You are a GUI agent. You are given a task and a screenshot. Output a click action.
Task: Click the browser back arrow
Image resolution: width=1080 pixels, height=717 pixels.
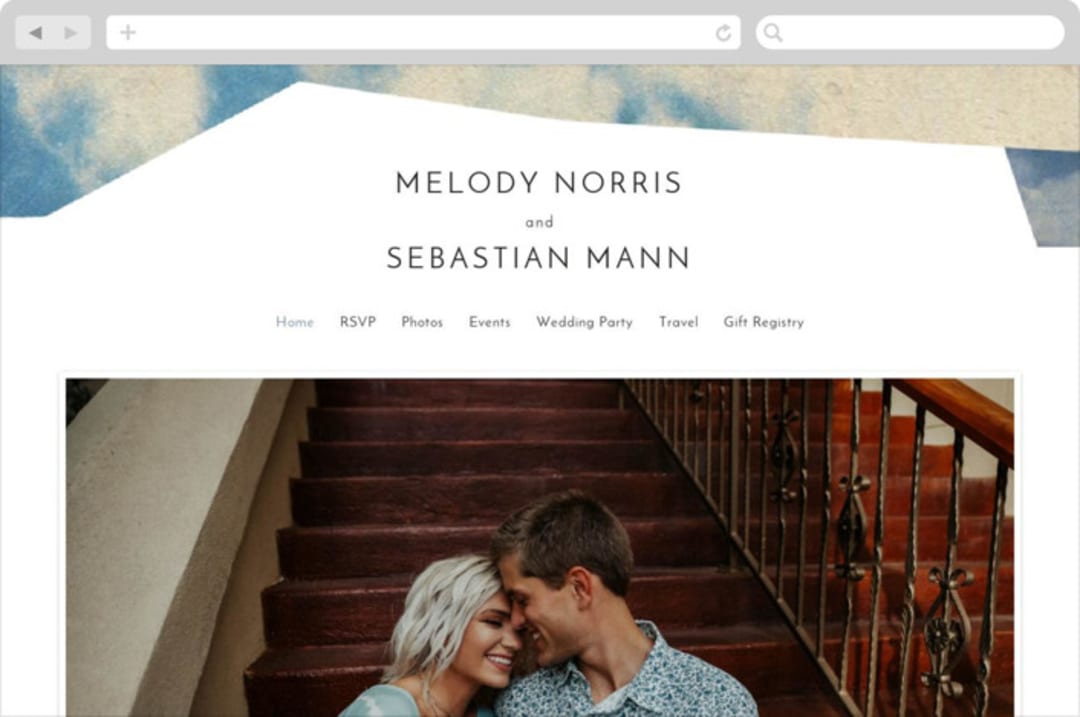click(36, 32)
